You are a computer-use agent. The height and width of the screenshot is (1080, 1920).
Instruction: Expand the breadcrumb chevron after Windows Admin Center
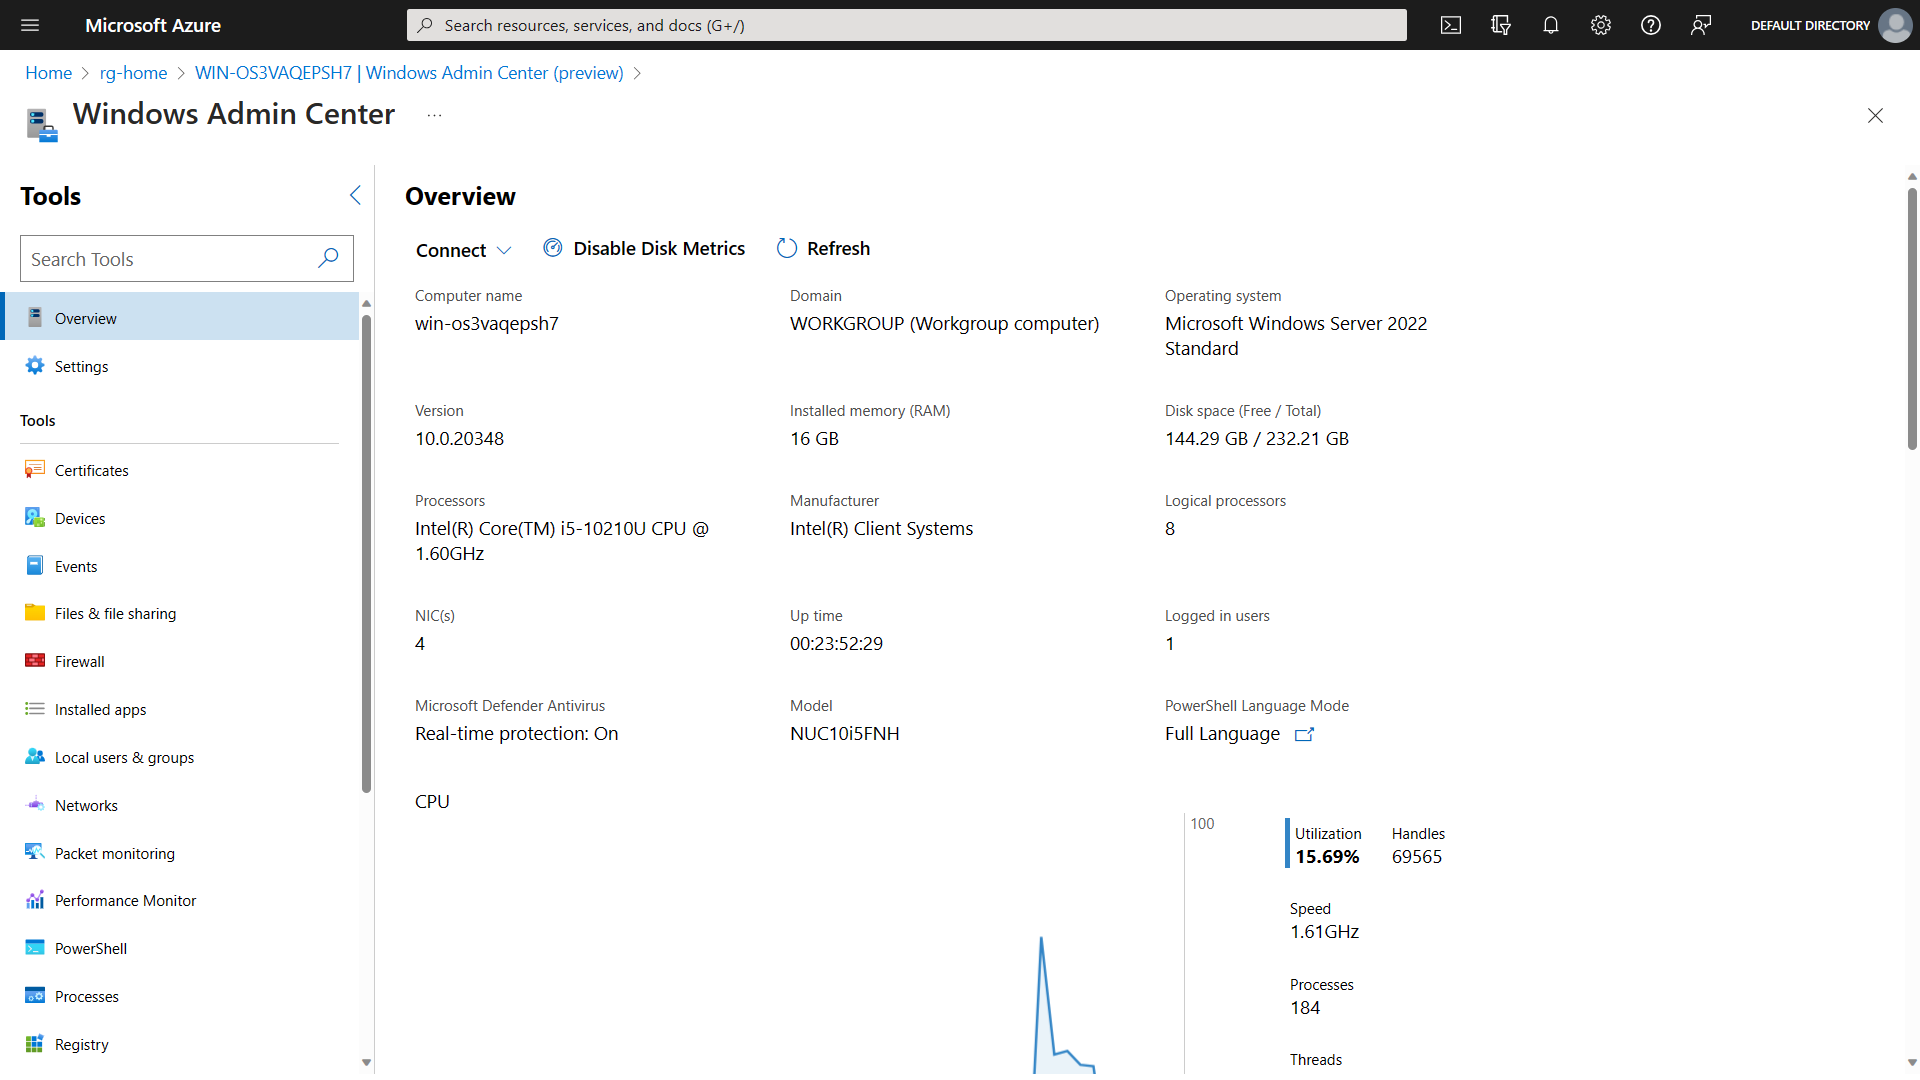(x=638, y=73)
